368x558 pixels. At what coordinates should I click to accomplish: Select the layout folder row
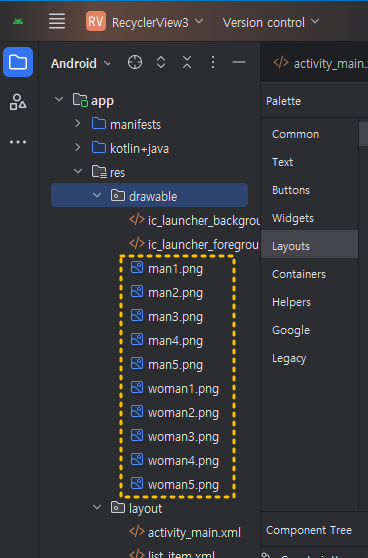click(x=136, y=509)
